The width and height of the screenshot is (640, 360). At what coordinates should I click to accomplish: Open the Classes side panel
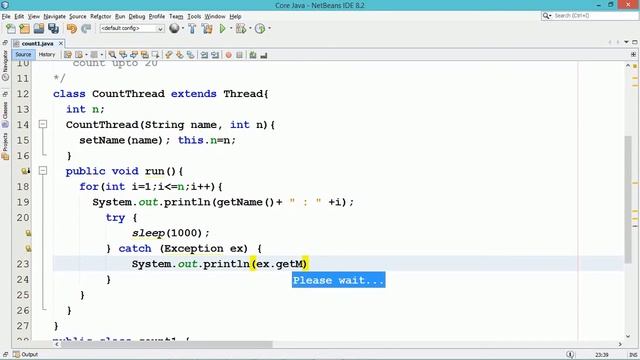click(5, 114)
